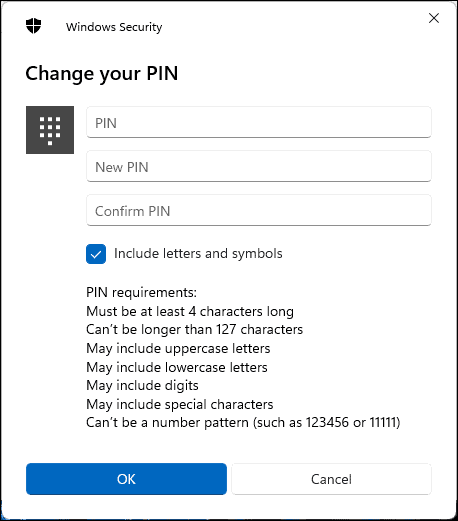This screenshot has height=521, width=458.
Task: Click the PIN keypad icon
Action: point(50,130)
